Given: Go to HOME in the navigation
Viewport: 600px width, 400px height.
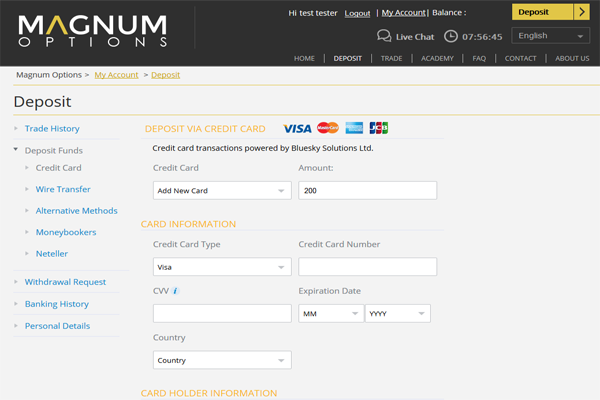Looking at the screenshot, I should click(304, 58).
